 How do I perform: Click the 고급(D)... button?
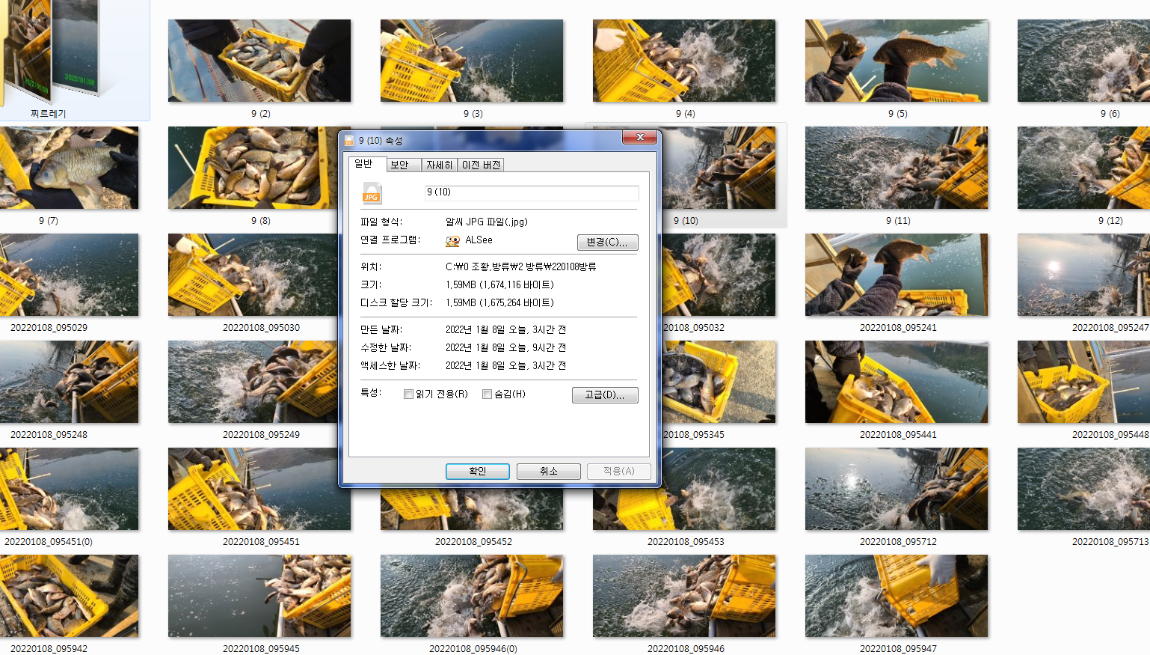coord(605,395)
